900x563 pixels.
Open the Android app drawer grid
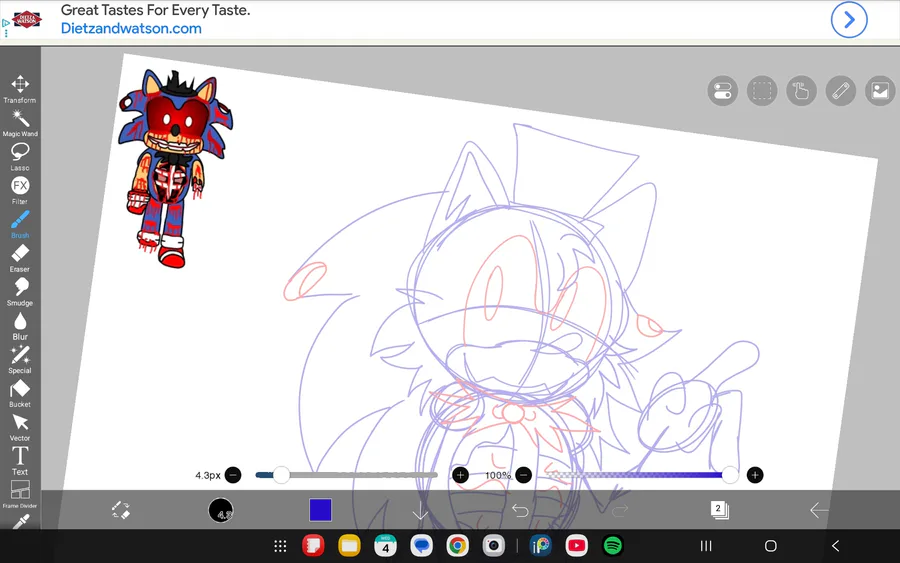[x=280, y=546]
